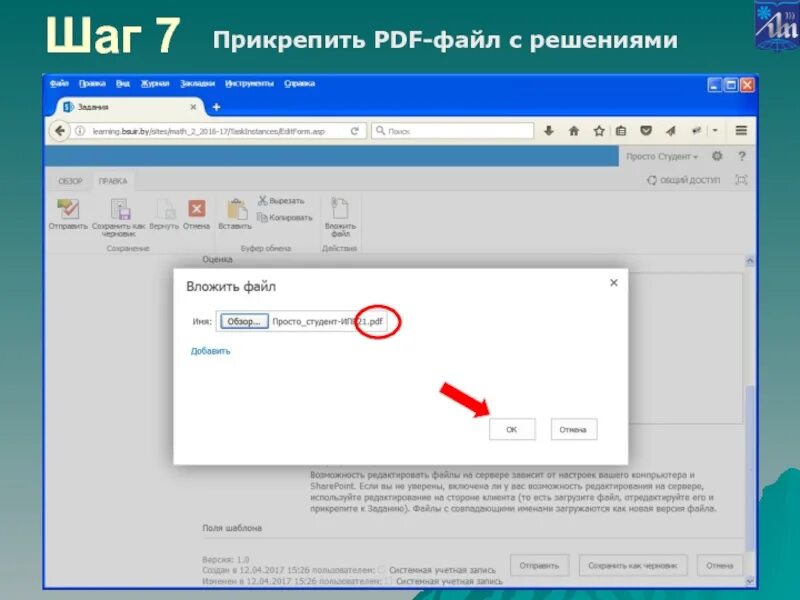Click the file name field with the .pdf file
The image size is (800, 600).
coord(302,321)
